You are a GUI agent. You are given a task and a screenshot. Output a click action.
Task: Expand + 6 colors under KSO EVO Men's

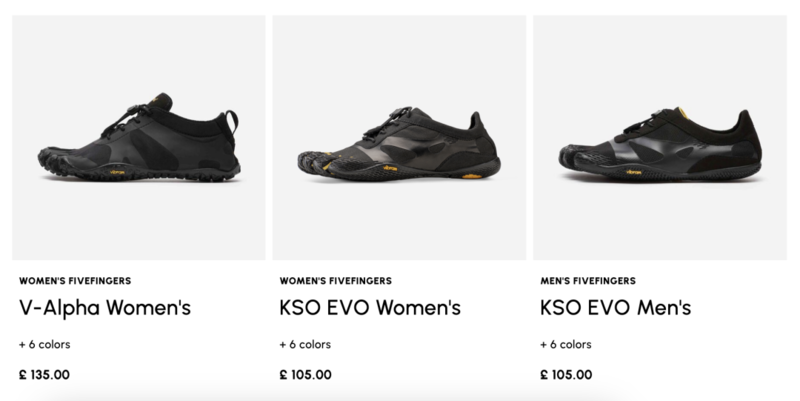click(566, 344)
